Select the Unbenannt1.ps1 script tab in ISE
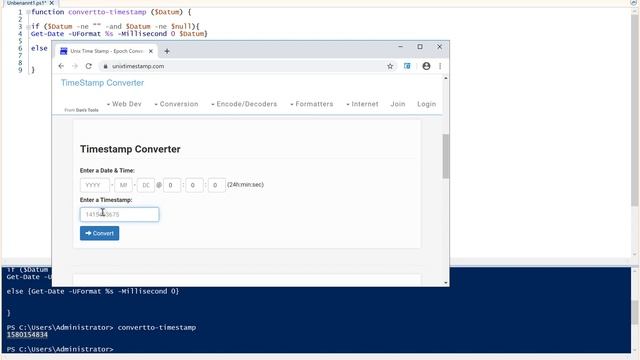Viewport: 640px width, 360px height. tap(26, 2)
